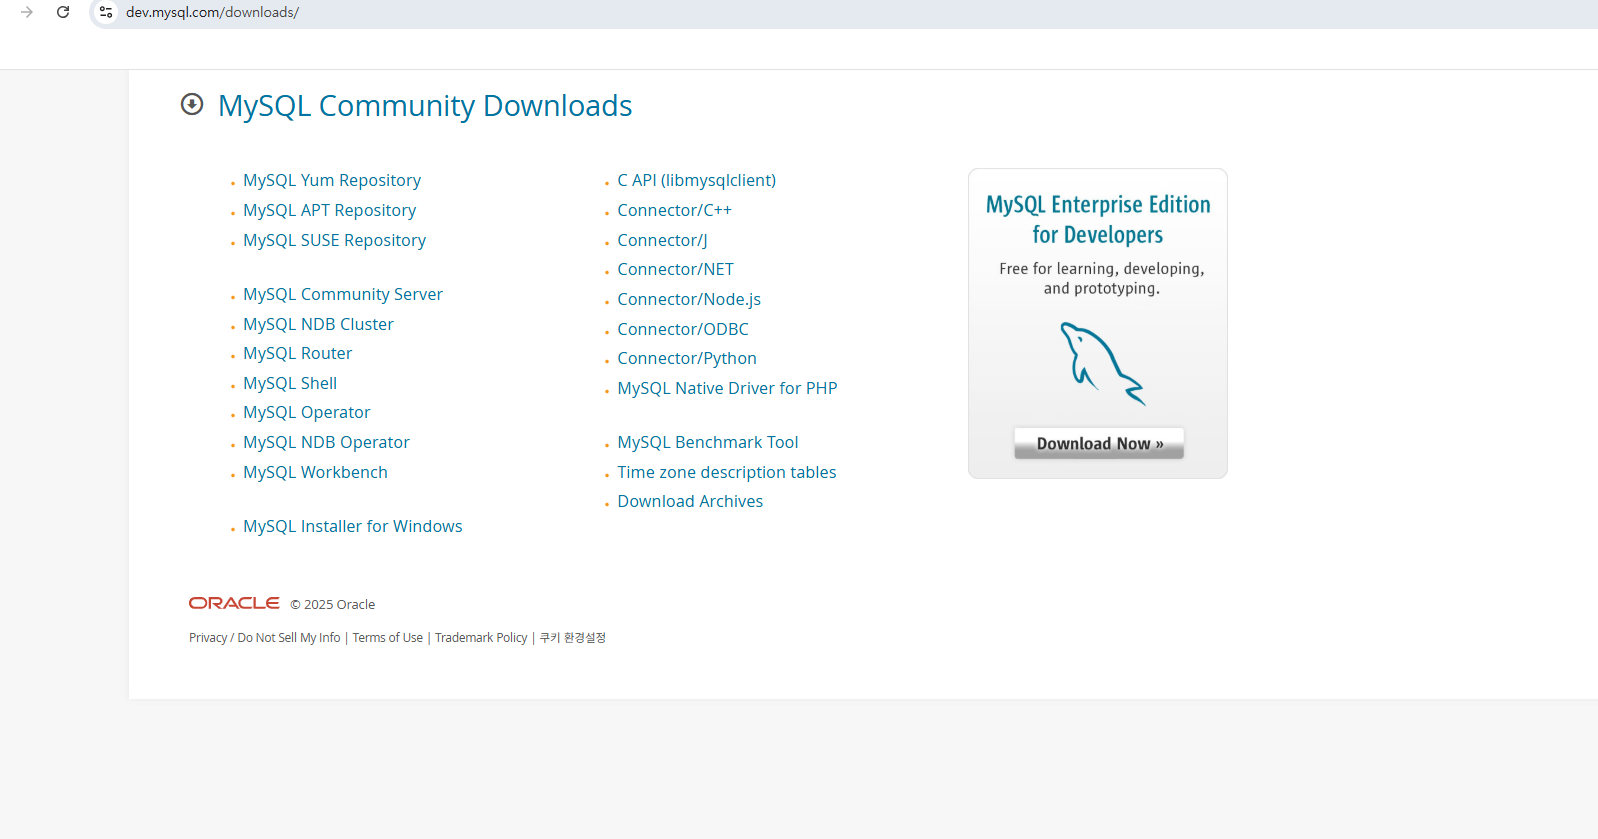Click the Oracle logo in footer

coord(234,603)
